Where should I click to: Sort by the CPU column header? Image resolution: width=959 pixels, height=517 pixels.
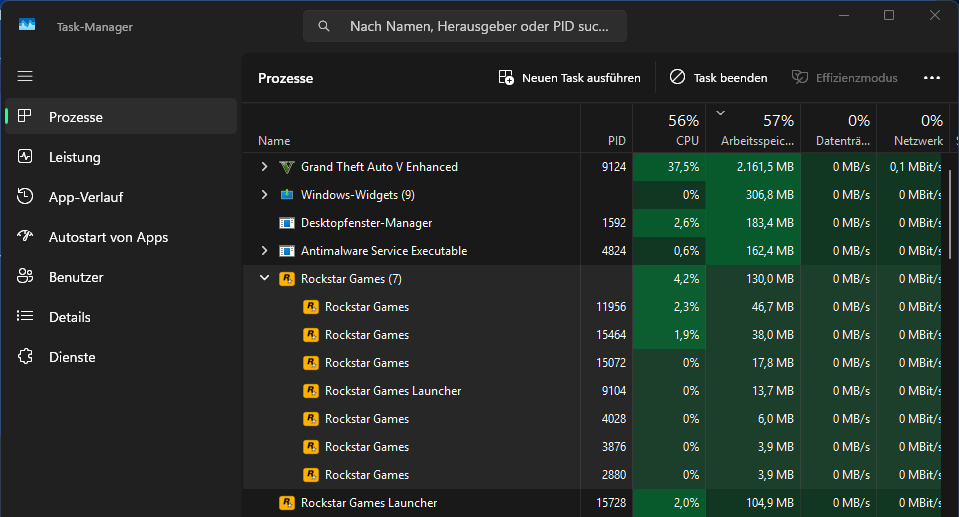[668, 129]
